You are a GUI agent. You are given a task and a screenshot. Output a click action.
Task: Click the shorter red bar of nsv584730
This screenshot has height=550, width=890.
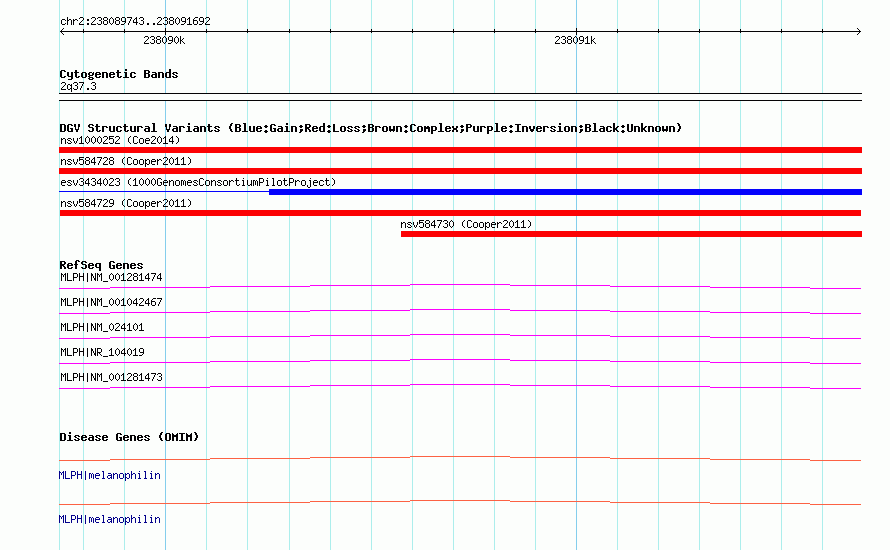(x=631, y=234)
